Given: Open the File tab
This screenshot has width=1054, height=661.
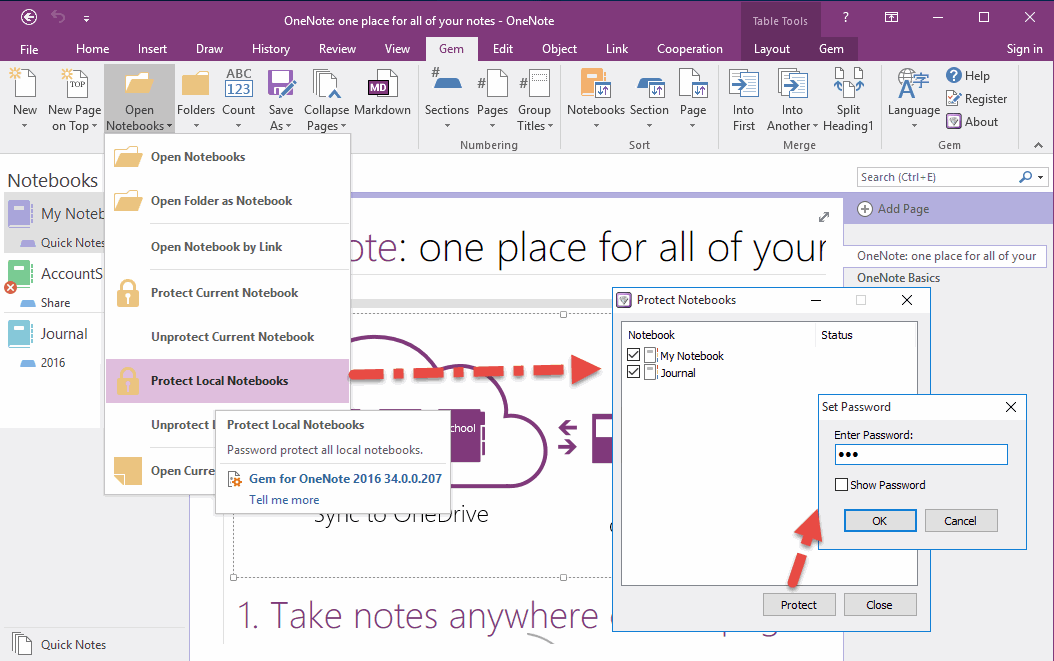Looking at the screenshot, I should (29, 49).
